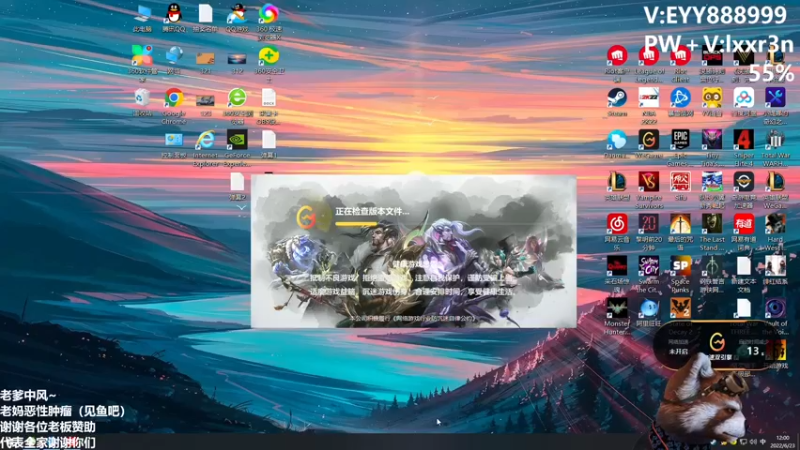This screenshot has width=800, height=450.
Task: Open the 此电脑 (This PC) desktop icon
Action: [x=142, y=14]
